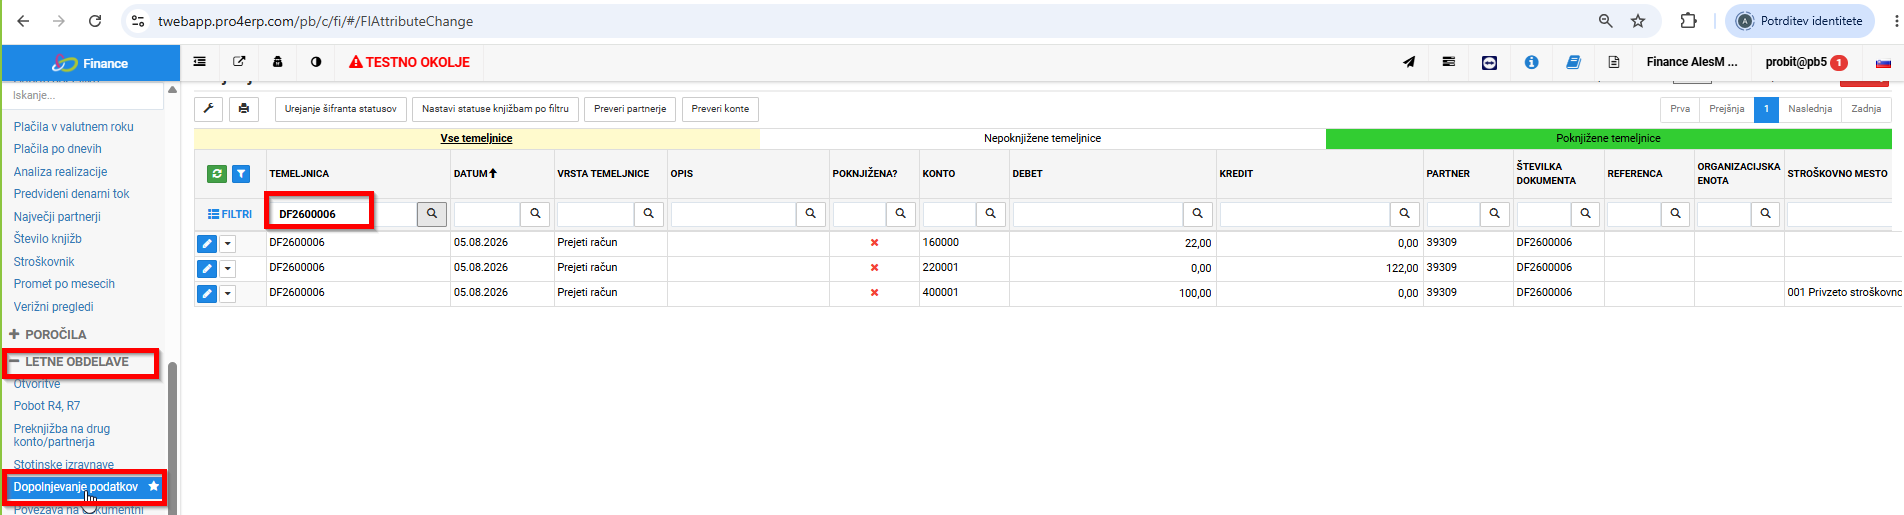The image size is (1904, 515).
Task: Toggle the FILTRI filter row
Action: pos(230,214)
